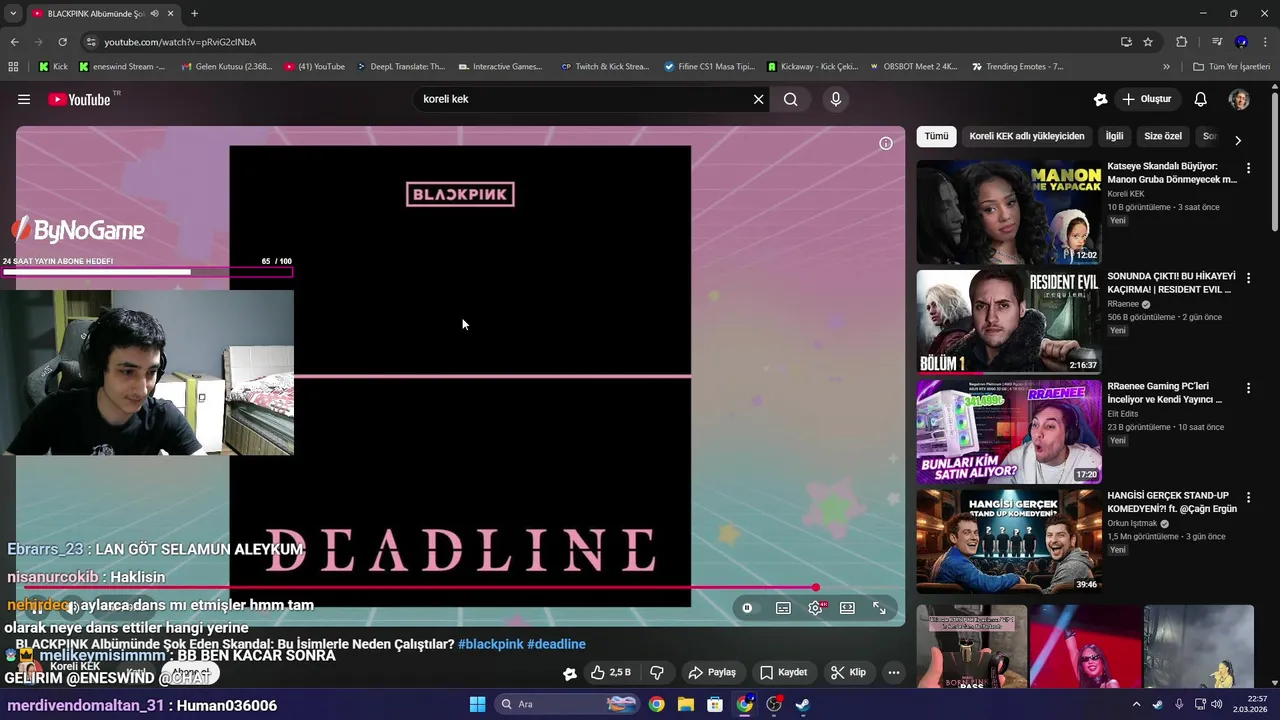The height and width of the screenshot is (720, 1280).
Task: Open the player settings gear
Action: point(816,608)
